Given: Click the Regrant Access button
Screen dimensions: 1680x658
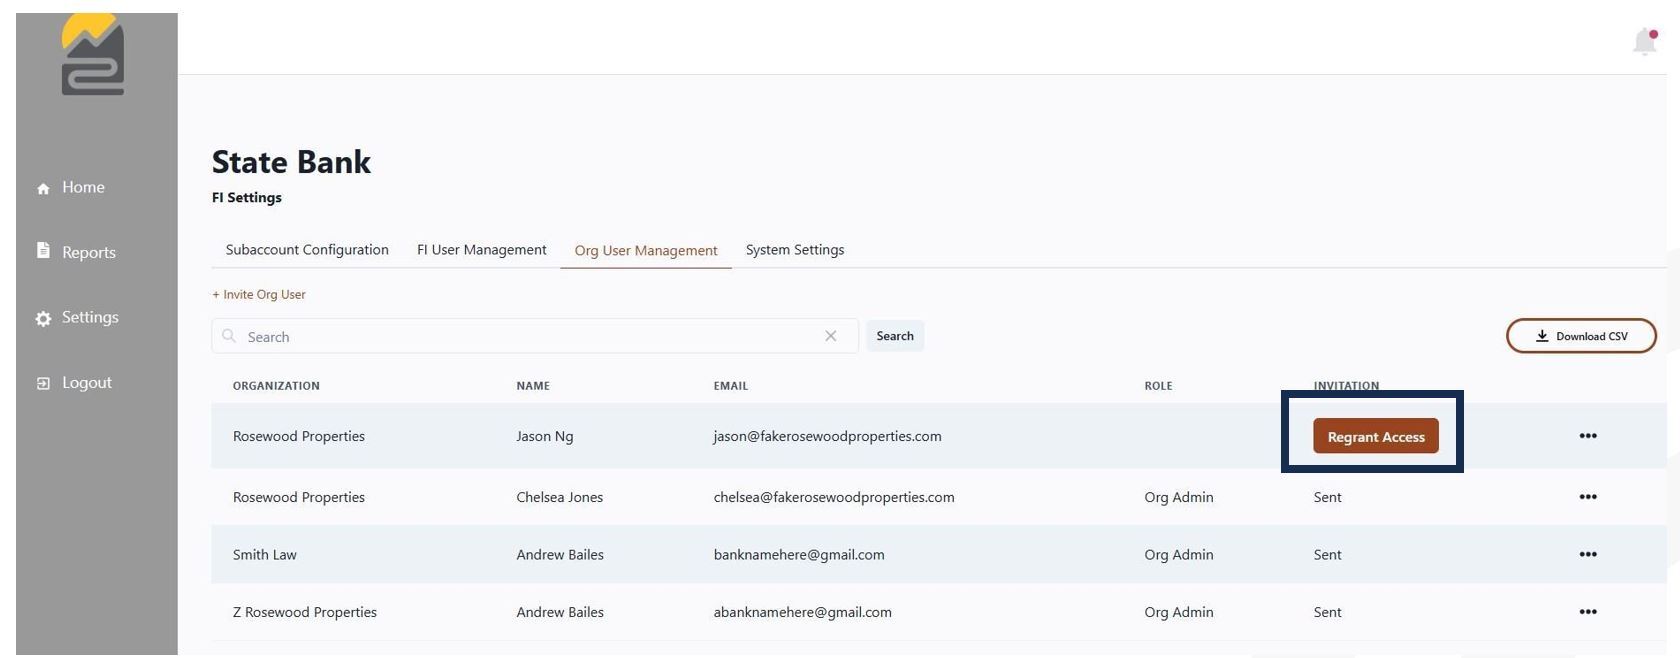Looking at the screenshot, I should click(1376, 436).
